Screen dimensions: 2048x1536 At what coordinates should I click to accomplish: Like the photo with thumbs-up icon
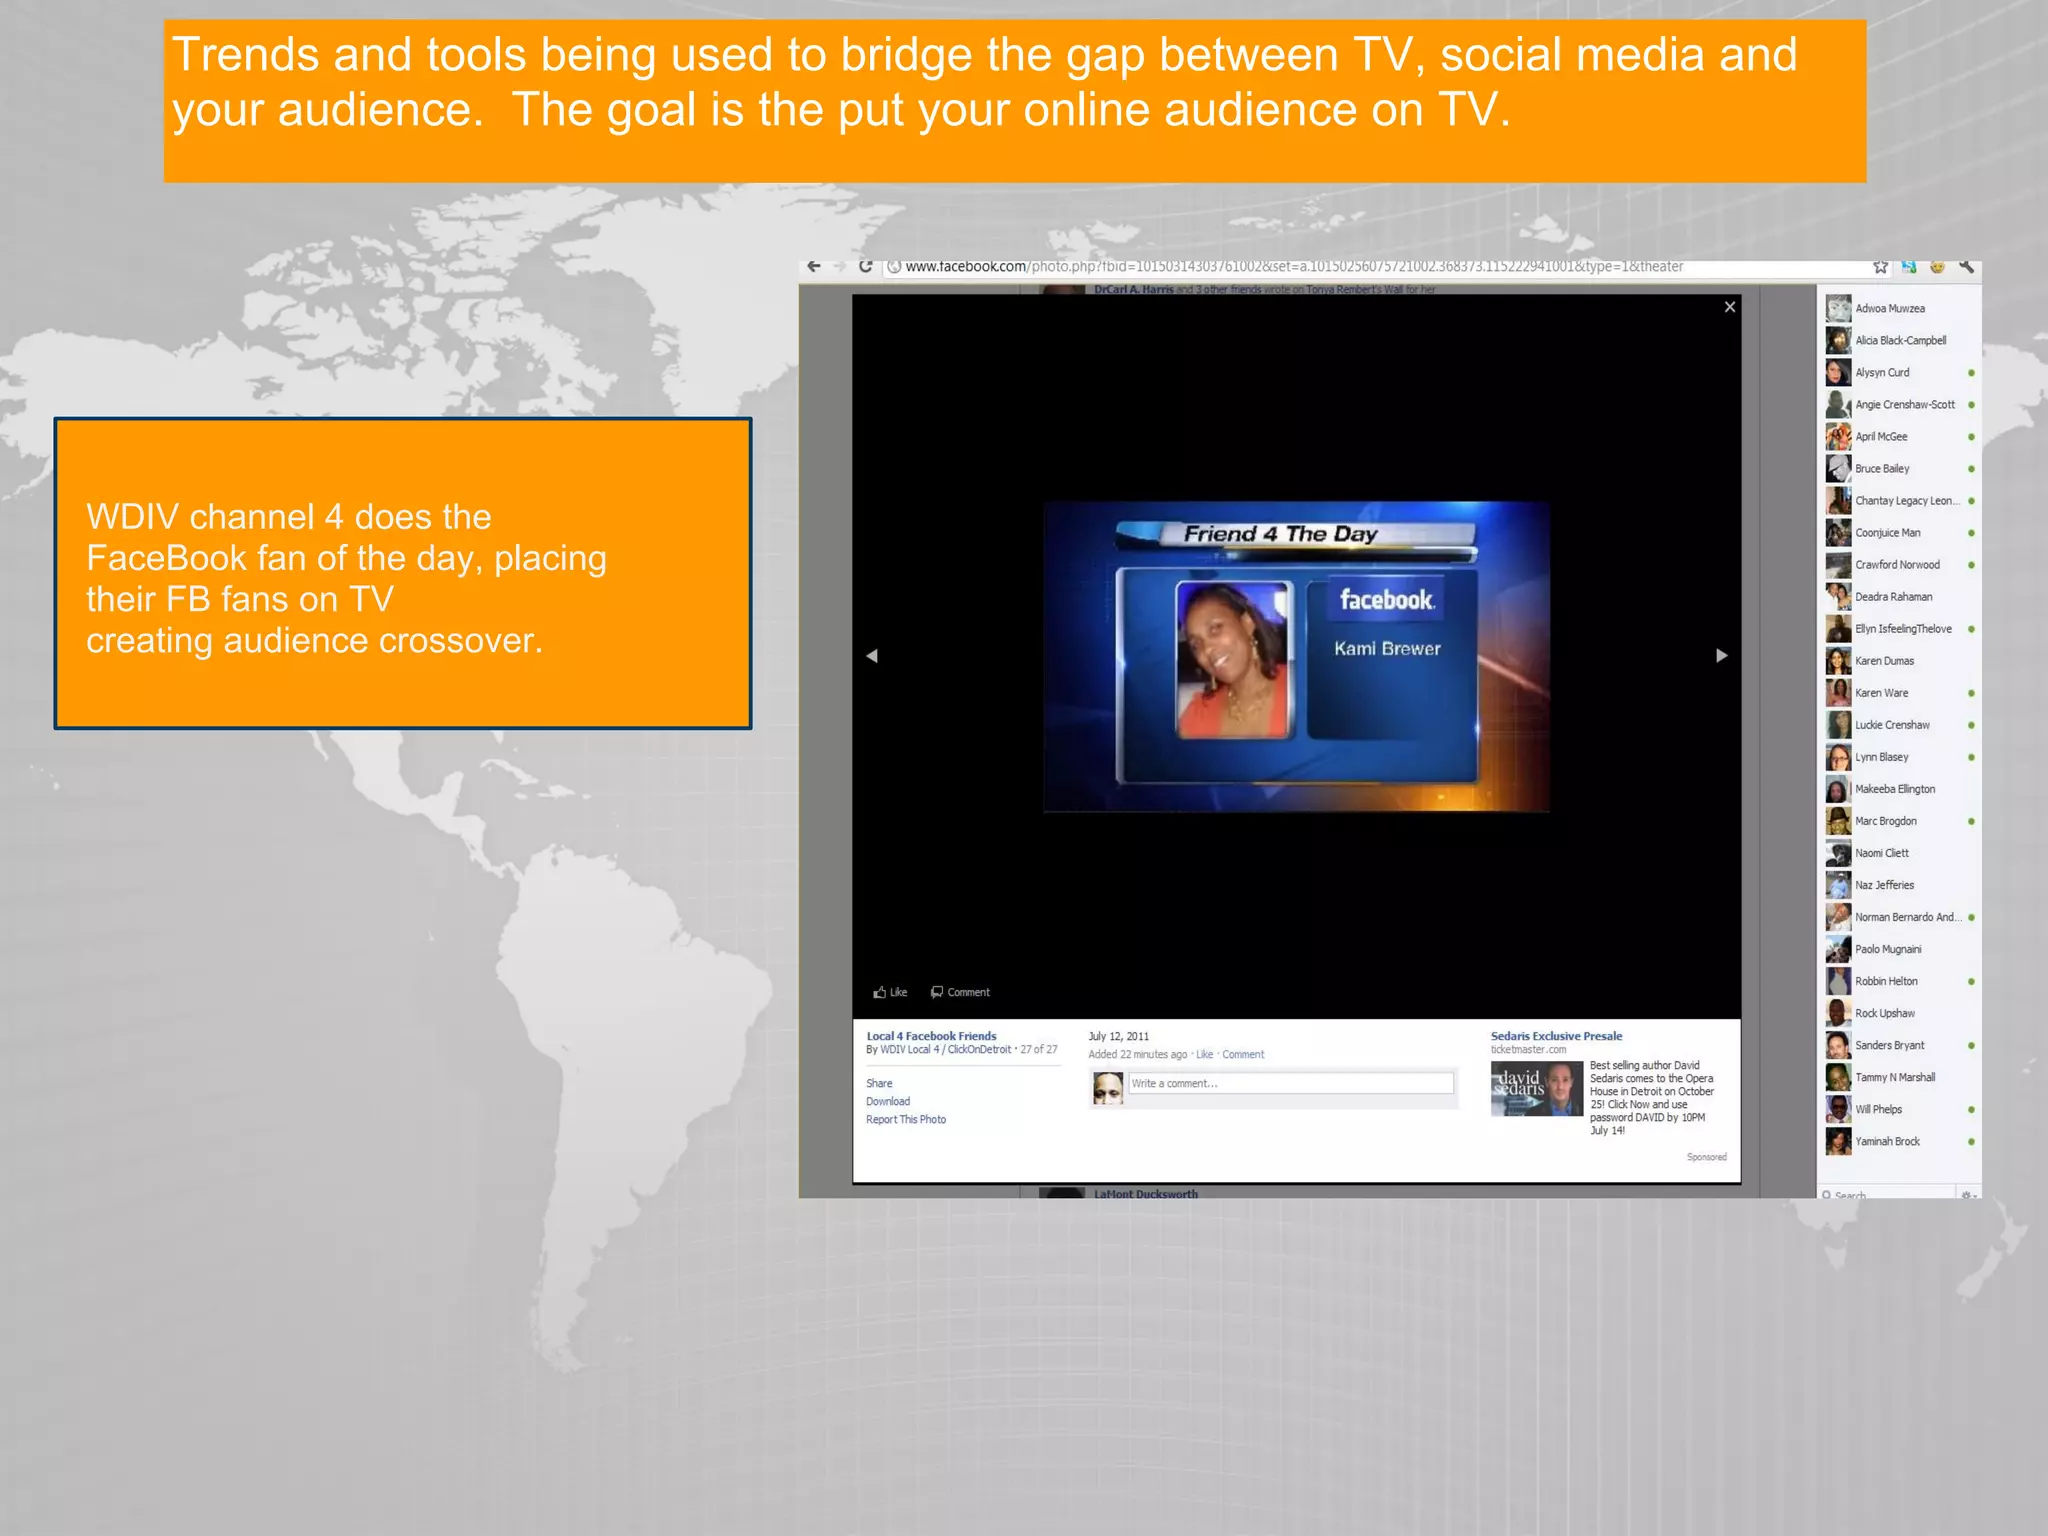point(890,992)
